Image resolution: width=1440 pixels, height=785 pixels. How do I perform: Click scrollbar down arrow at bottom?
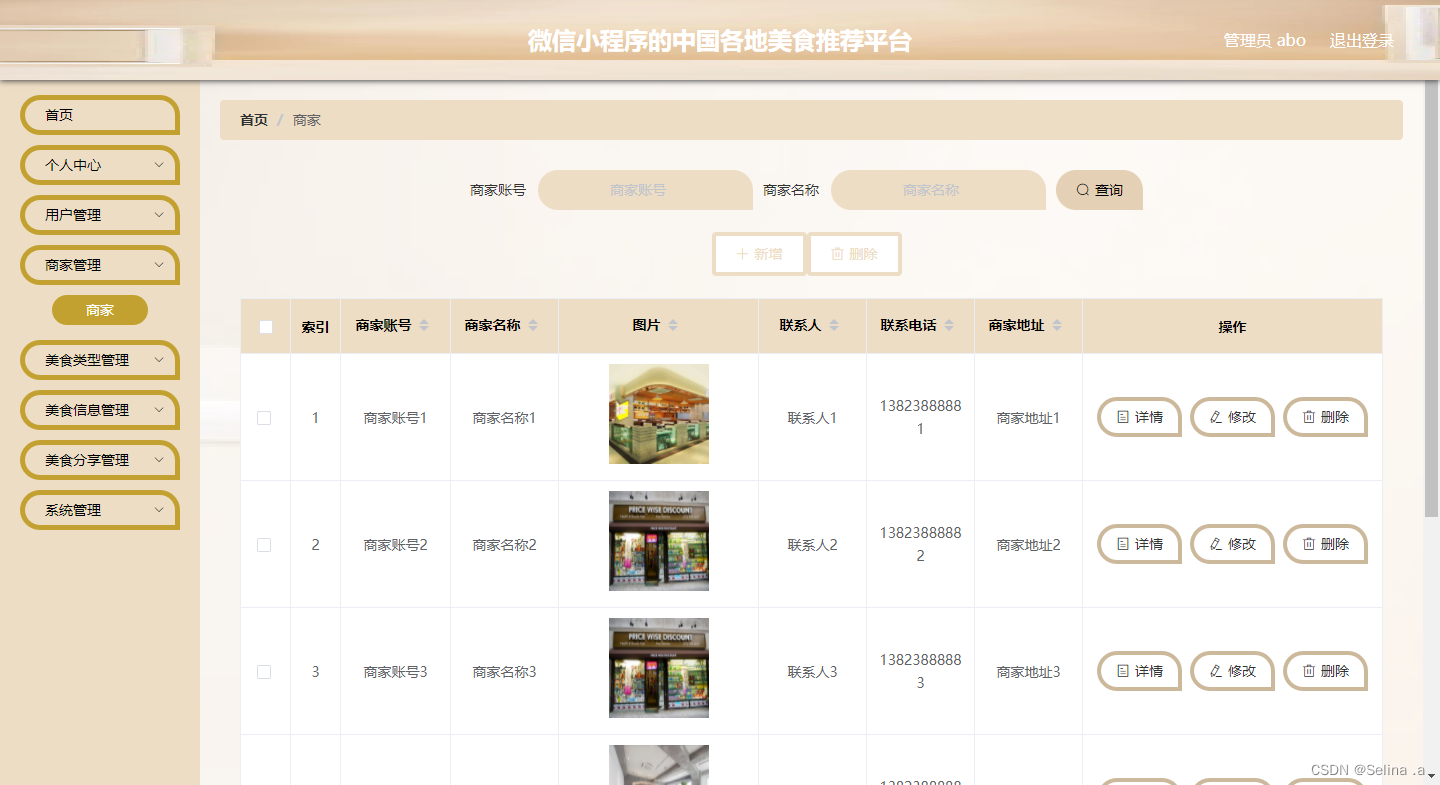(1432, 776)
